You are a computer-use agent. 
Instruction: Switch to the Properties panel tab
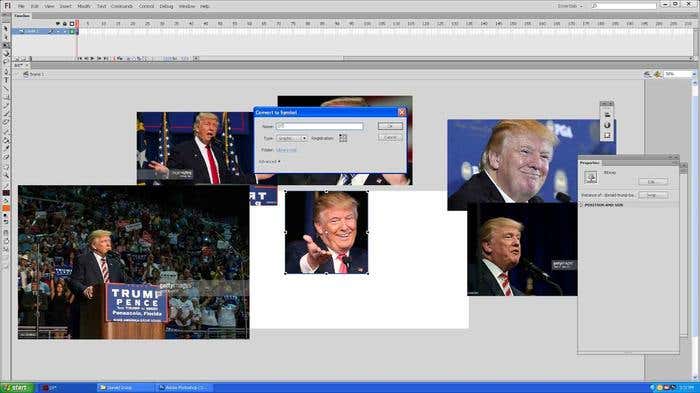pos(590,163)
